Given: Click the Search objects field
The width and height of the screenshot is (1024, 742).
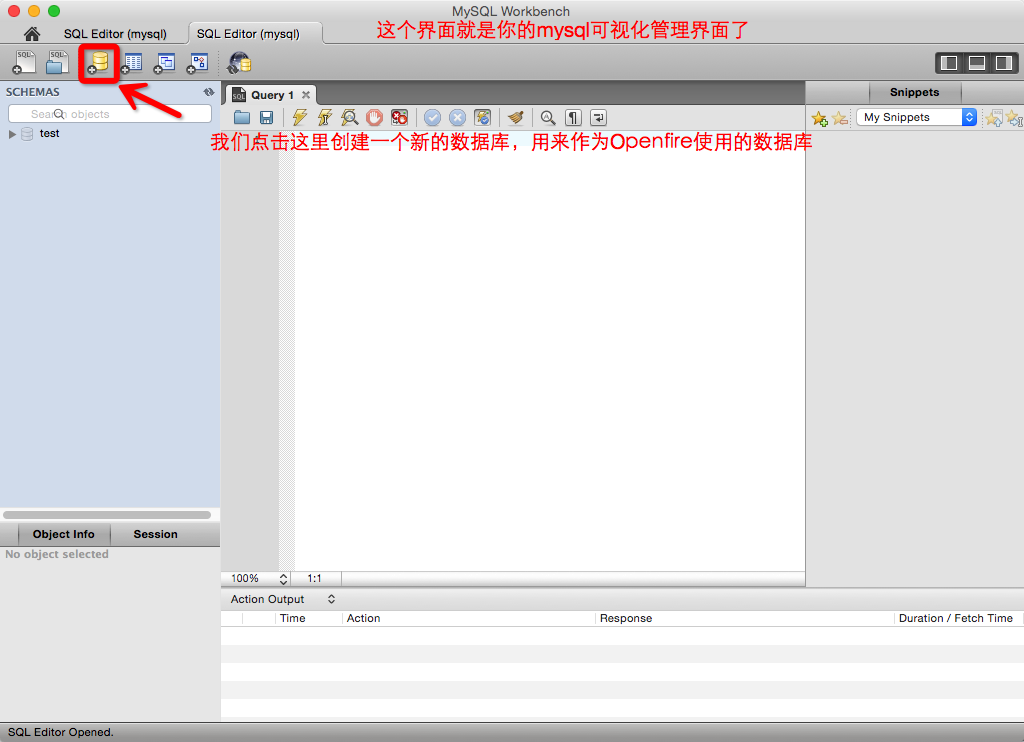Looking at the screenshot, I should point(110,114).
